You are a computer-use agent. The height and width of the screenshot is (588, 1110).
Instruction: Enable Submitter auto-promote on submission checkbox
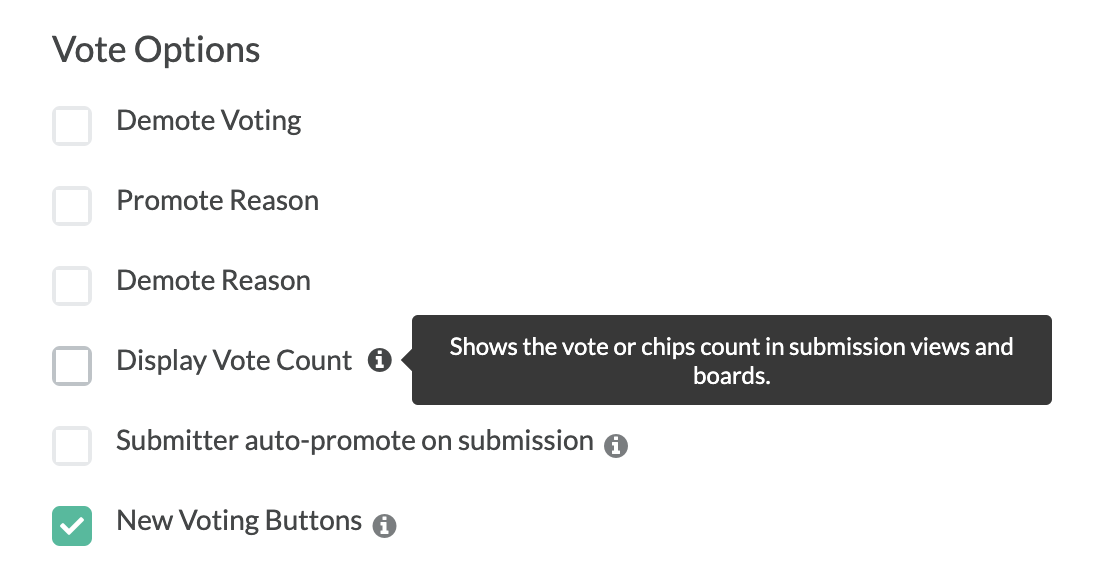click(71, 446)
